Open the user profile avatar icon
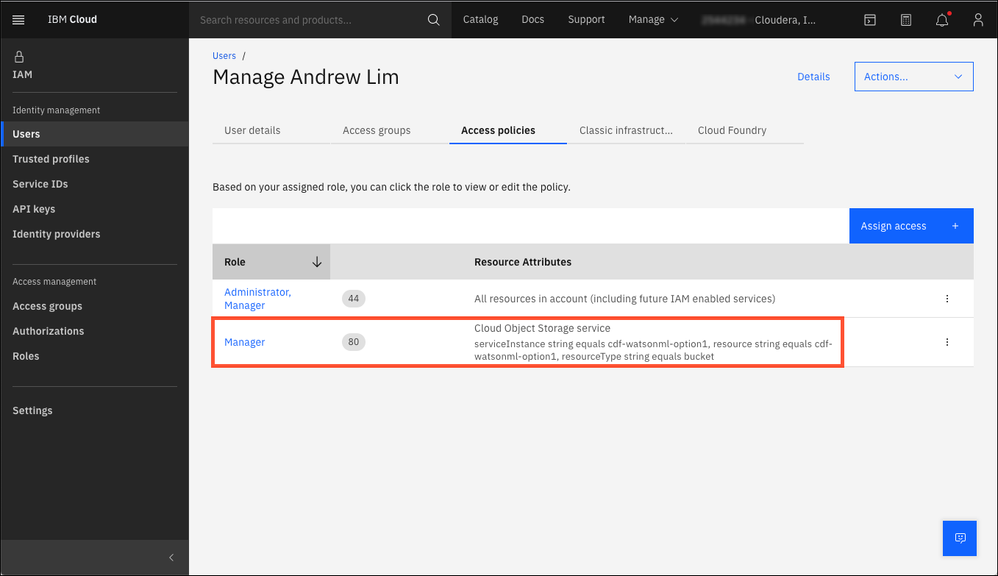The width and height of the screenshot is (998, 576). (978, 19)
